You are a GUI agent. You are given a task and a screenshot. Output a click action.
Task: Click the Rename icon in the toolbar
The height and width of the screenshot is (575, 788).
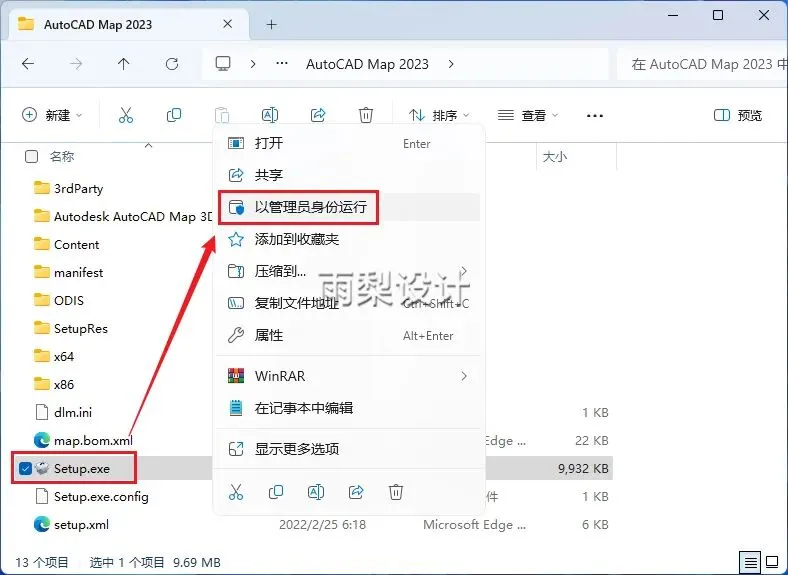[x=270, y=115]
